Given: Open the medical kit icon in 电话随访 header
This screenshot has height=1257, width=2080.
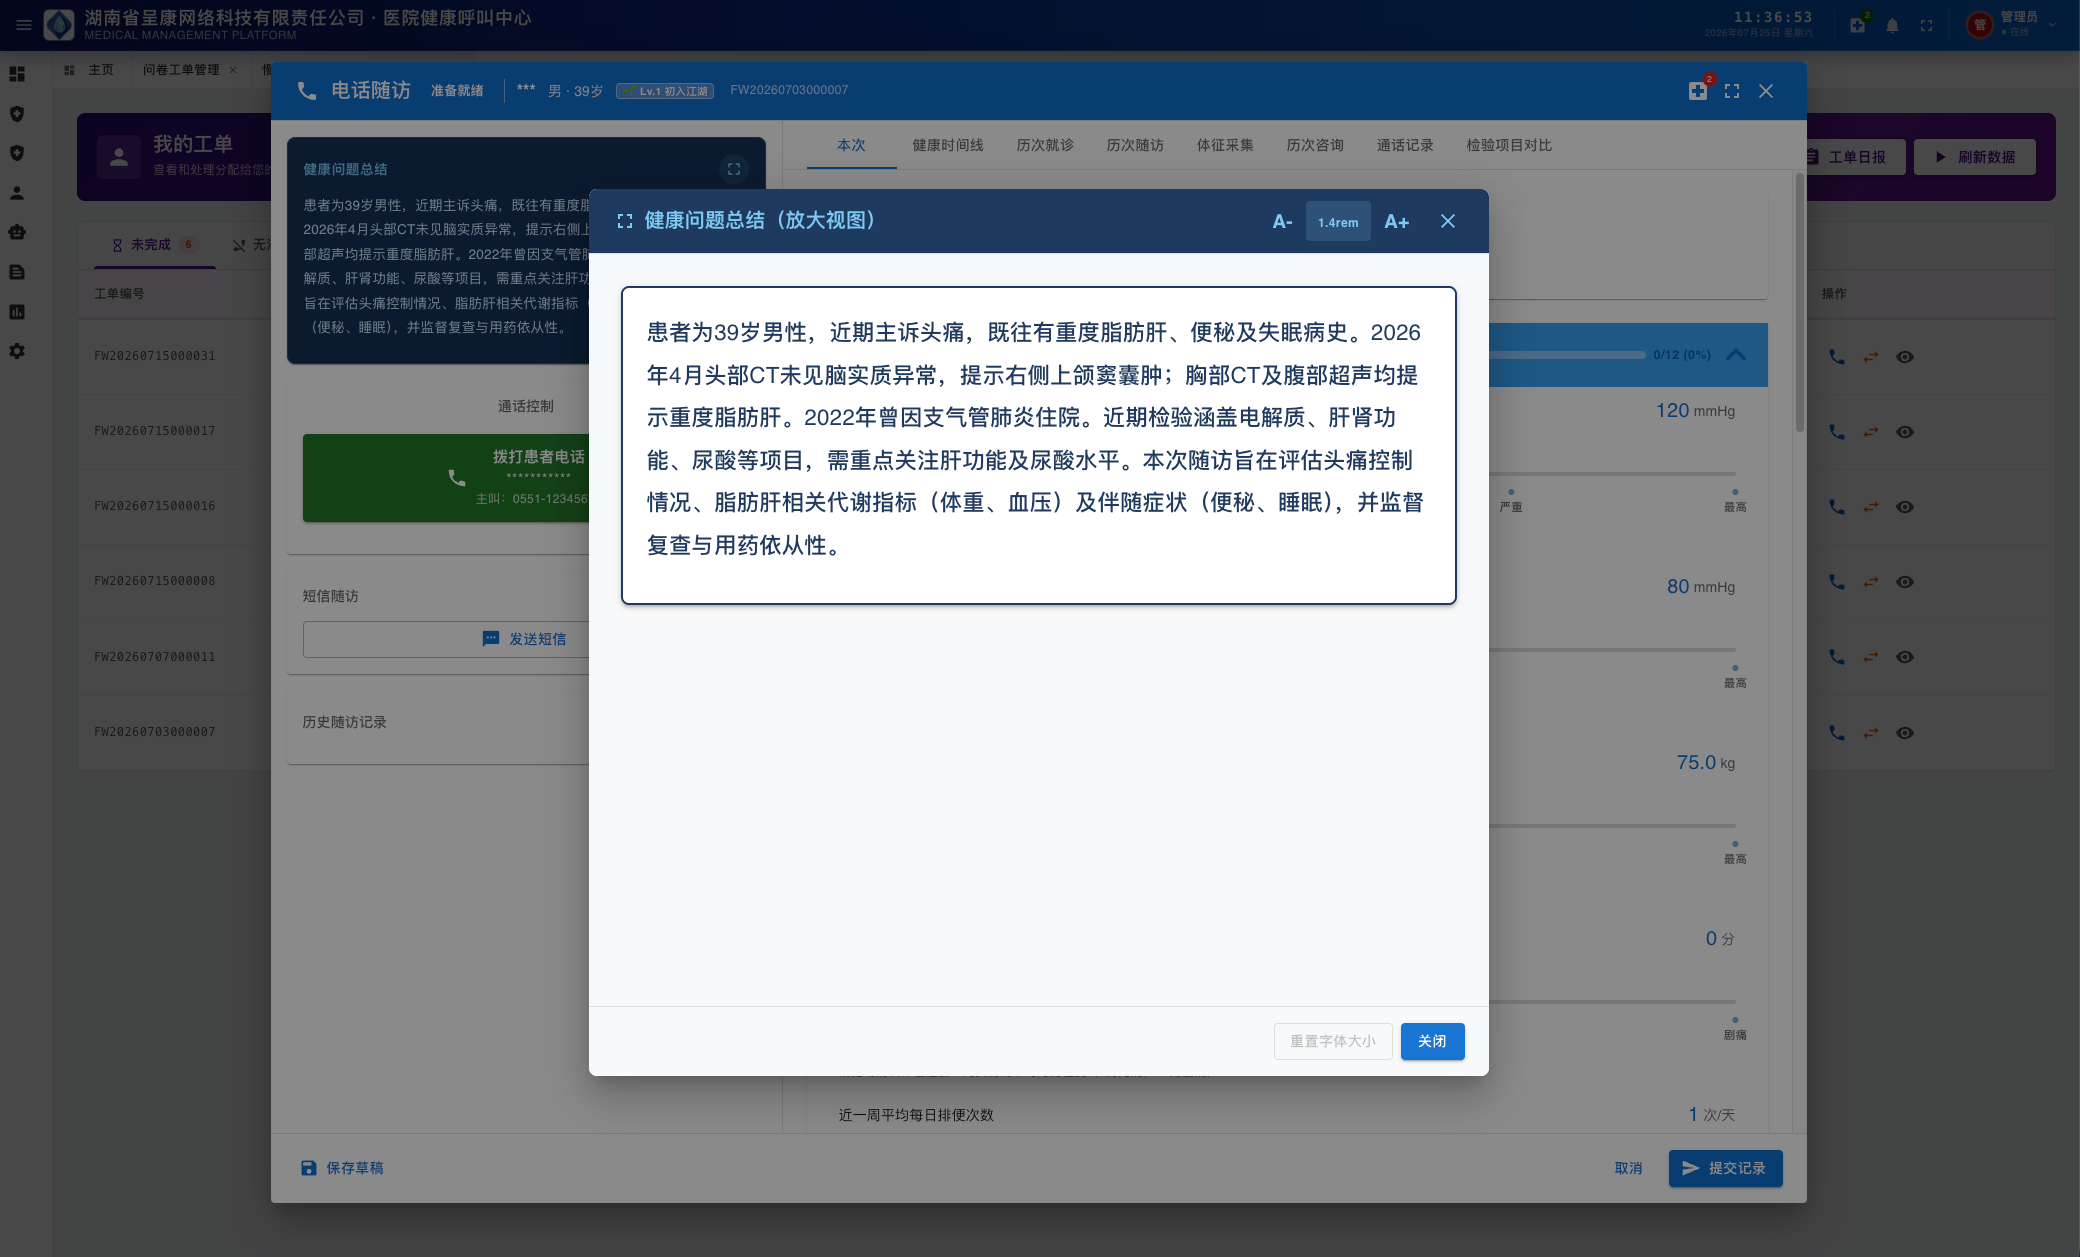Looking at the screenshot, I should tap(1698, 91).
